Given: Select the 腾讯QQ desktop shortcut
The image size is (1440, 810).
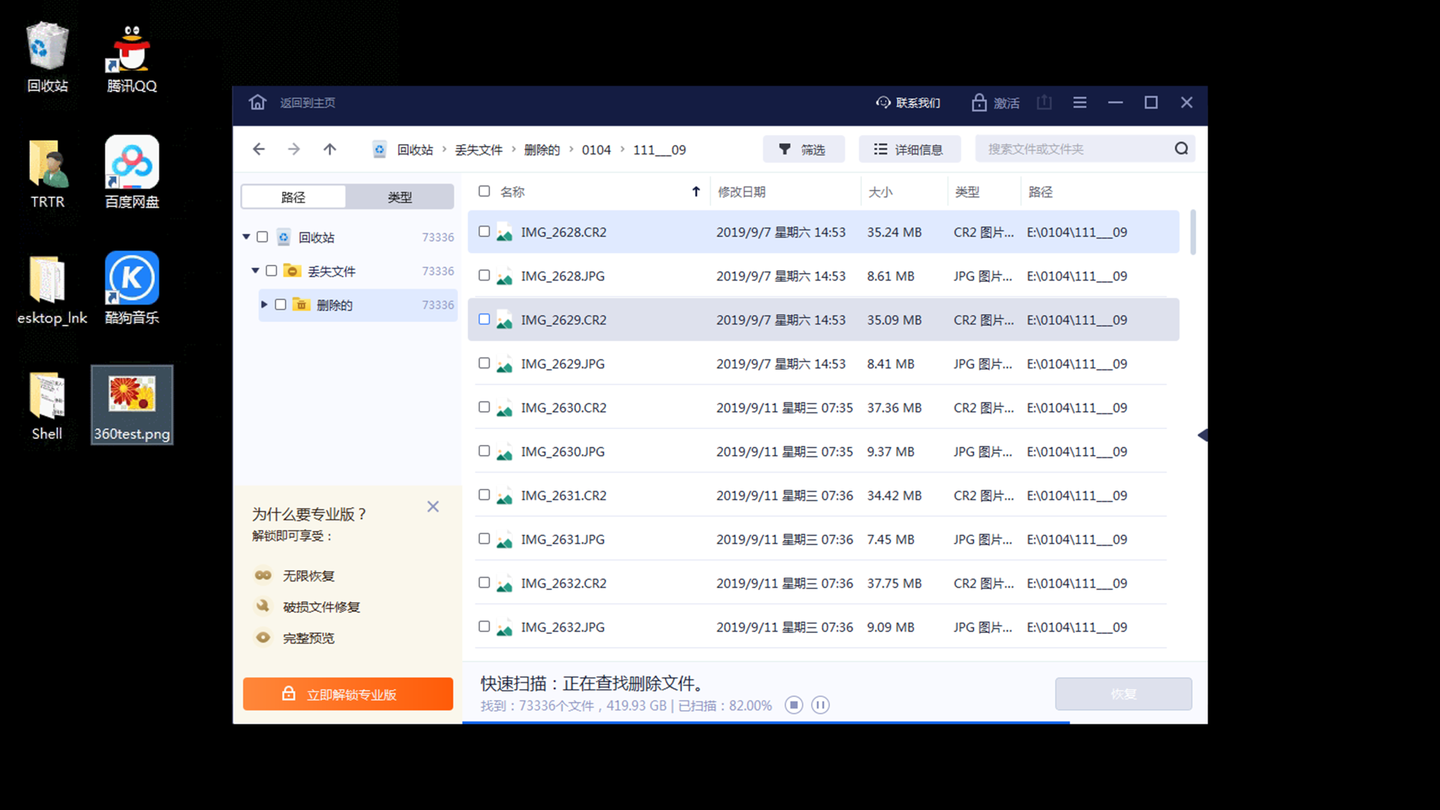Looking at the screenshot, I should pos(132,58).
